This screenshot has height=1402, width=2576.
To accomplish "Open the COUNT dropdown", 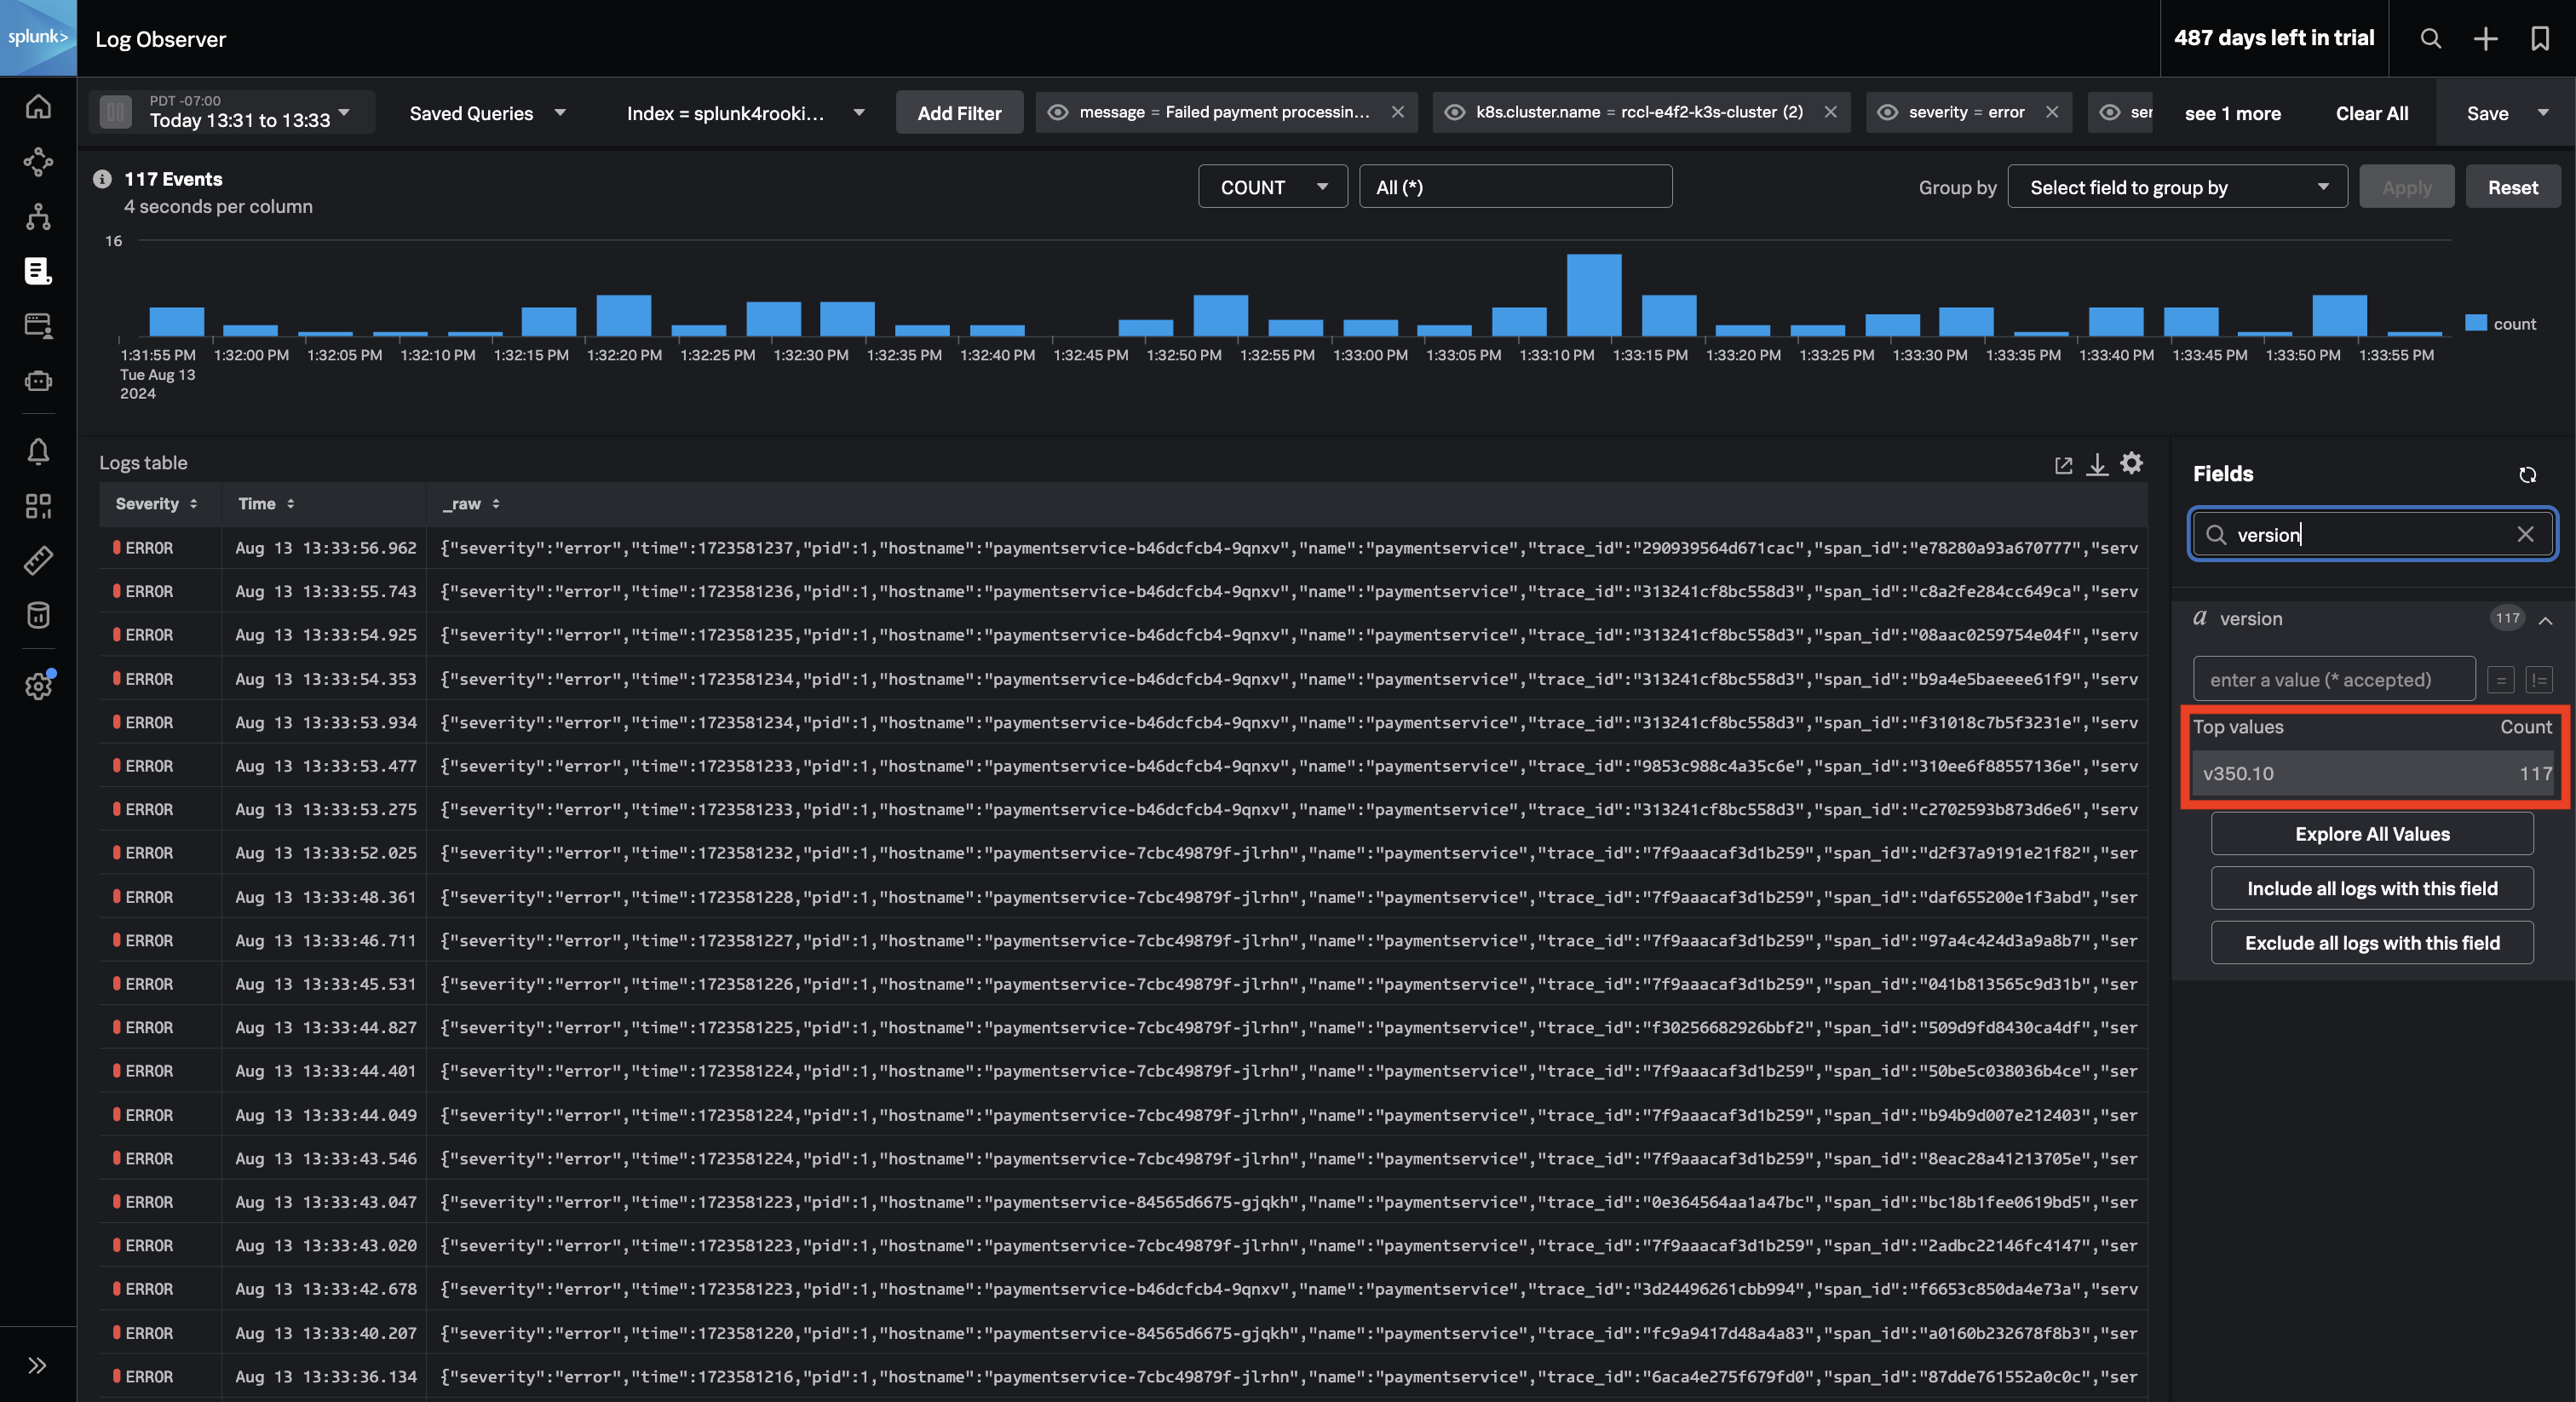I will pyautogui.click(x=1272, y=186).
